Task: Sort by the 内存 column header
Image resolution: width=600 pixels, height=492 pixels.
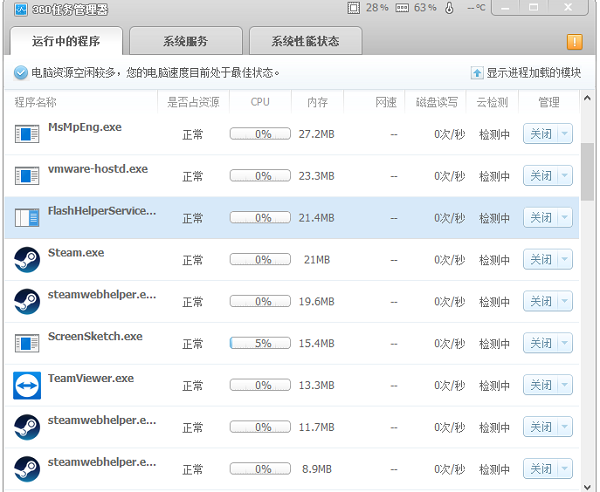Action: tap(317, 102)
